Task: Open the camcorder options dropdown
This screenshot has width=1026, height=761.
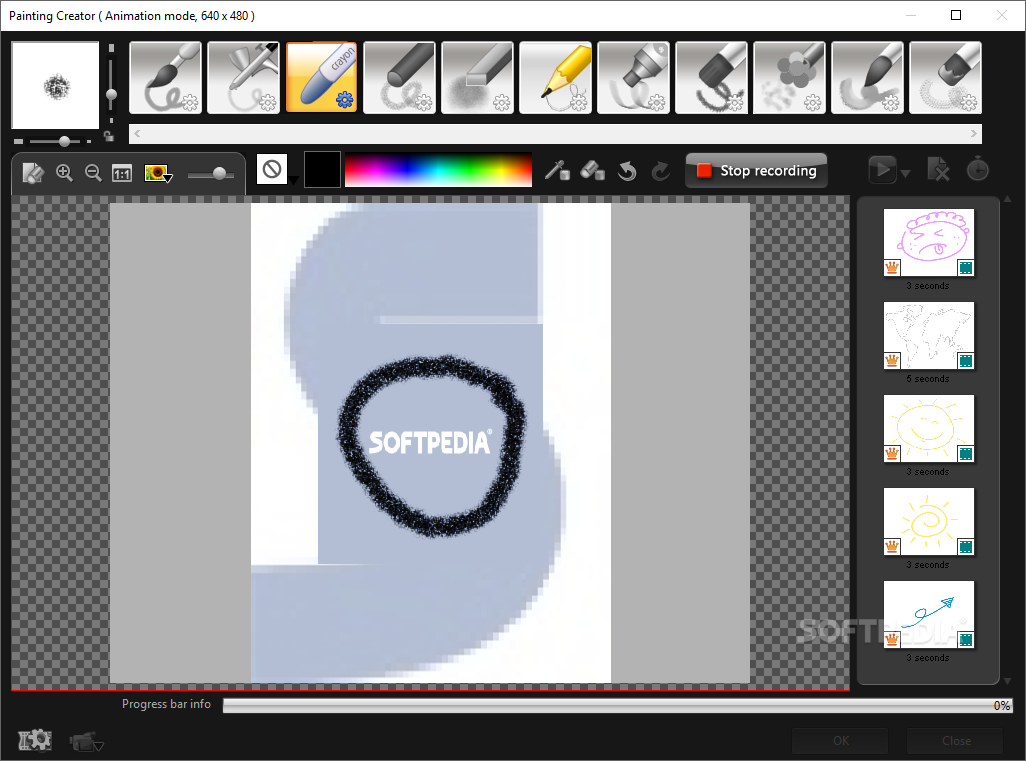Action: [86, 742]
